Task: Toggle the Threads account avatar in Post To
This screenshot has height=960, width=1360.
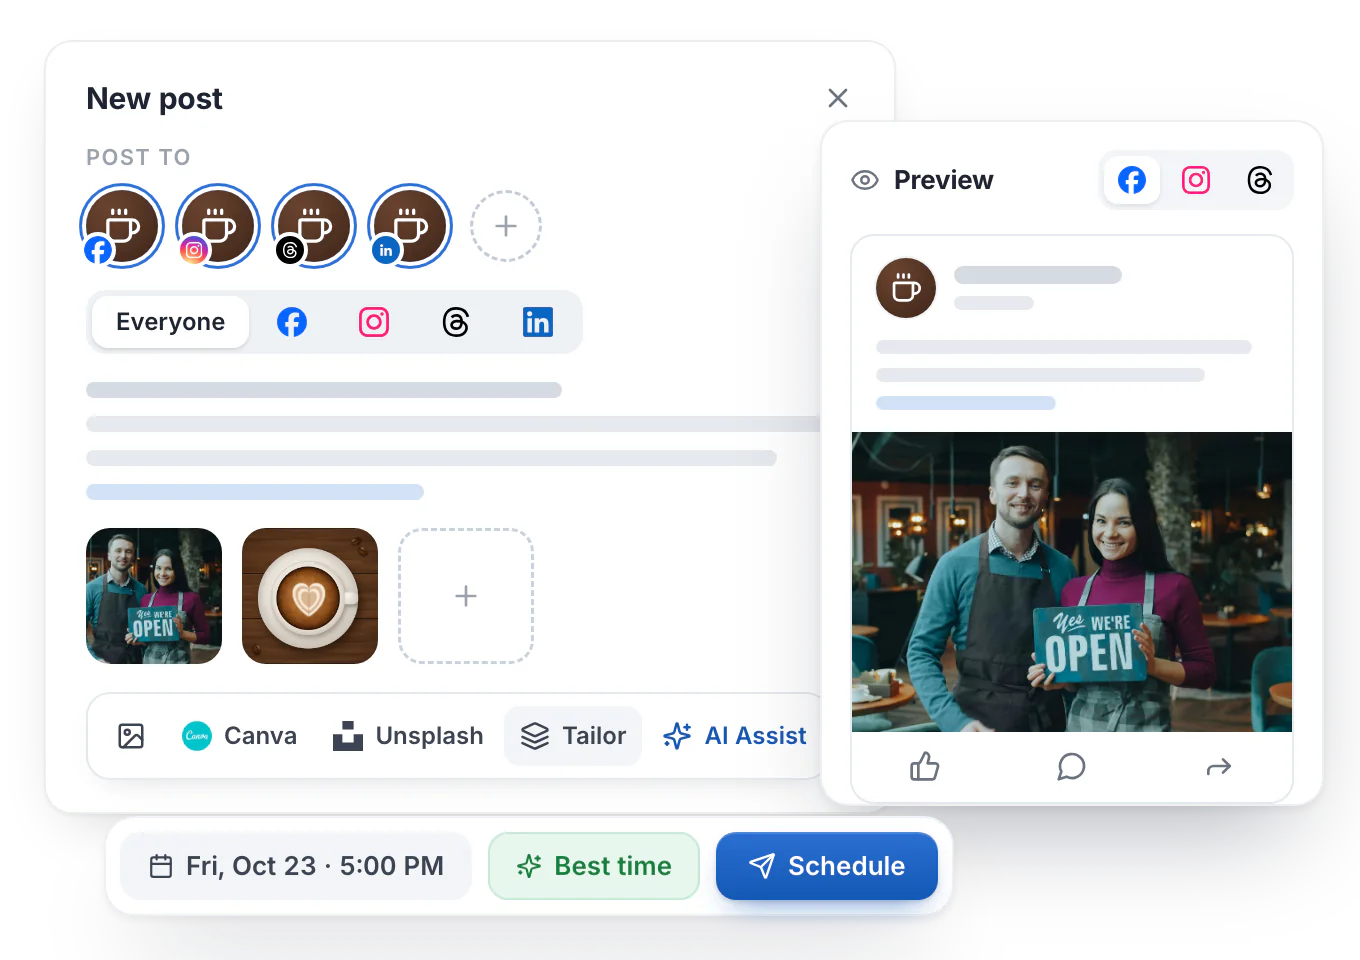Action: [x=314, y=226]
